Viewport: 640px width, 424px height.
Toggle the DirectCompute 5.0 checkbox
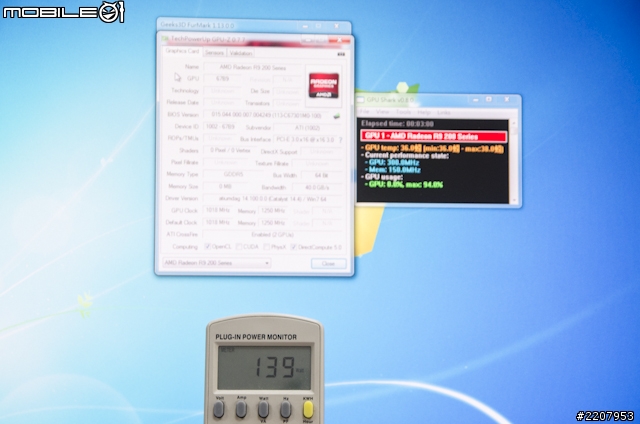(x=293, y=247)
